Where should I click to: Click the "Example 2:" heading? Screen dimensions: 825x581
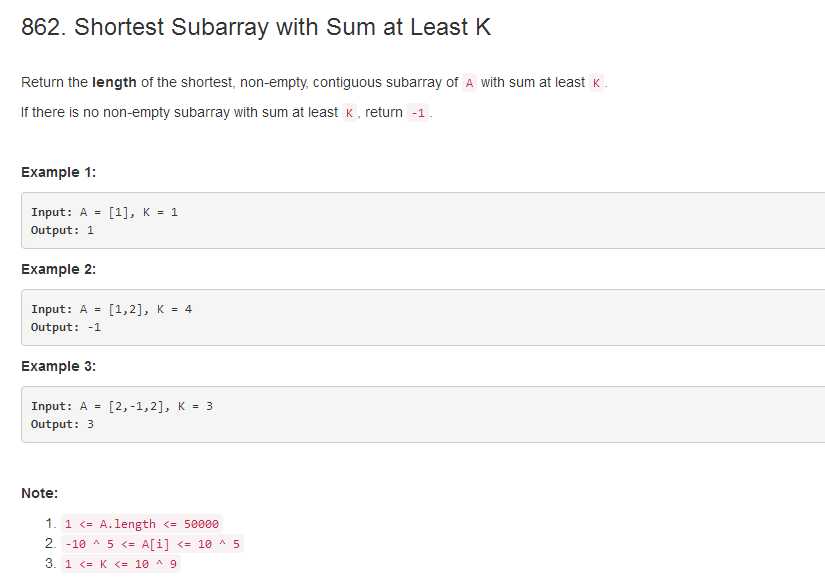(58, 269)
